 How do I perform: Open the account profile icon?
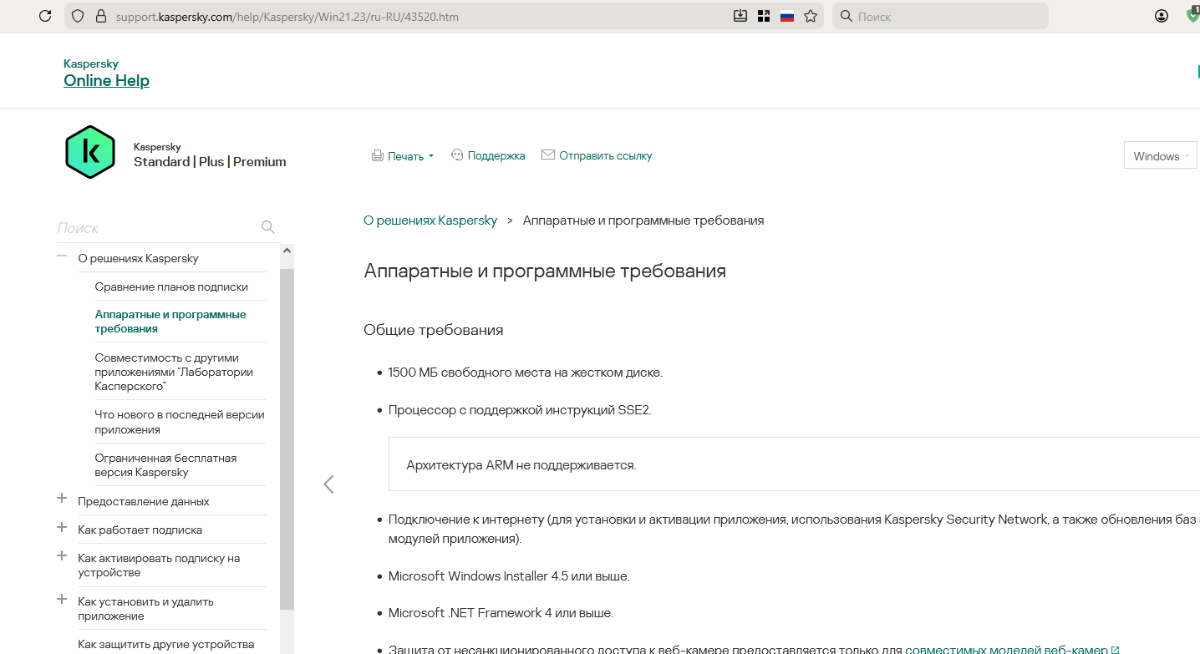(1161, 16)
